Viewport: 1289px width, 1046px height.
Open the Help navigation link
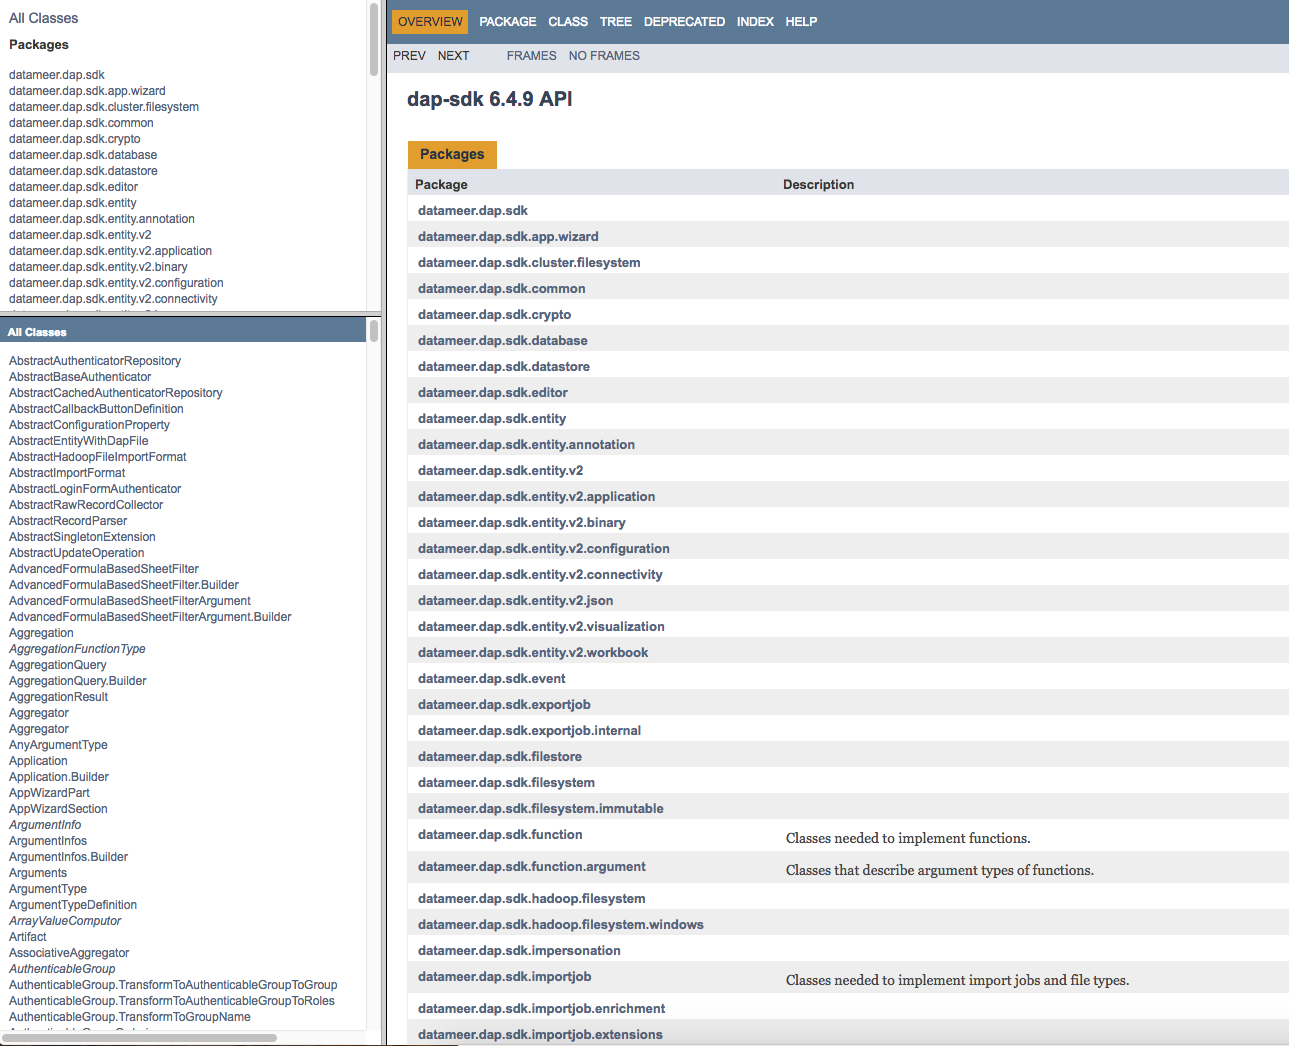coord(801,22)
